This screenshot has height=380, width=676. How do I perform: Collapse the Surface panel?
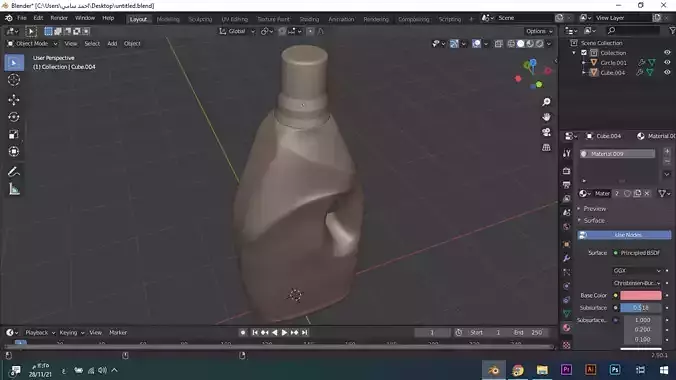coord(594,220)
